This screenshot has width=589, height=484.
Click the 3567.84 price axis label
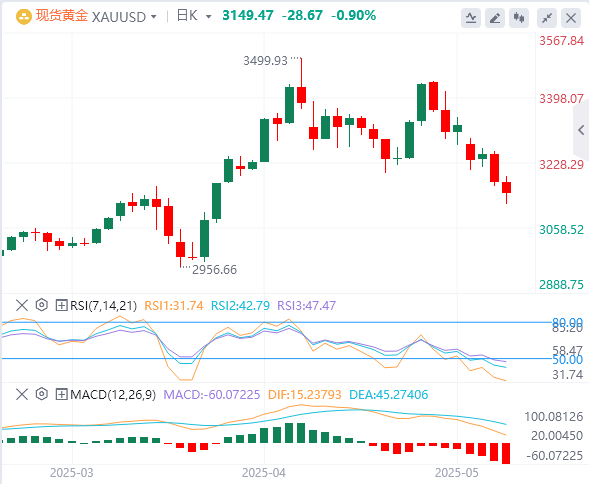click(x=562, y=41)
